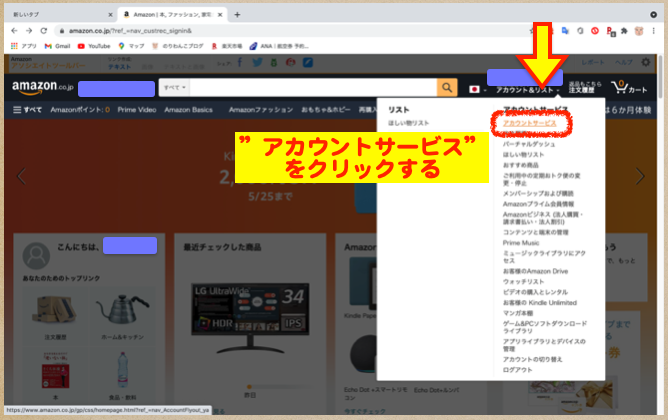Open the Extensions puzzle piece icon
Viewport: 668px width, 420px height.
(624, 31)
